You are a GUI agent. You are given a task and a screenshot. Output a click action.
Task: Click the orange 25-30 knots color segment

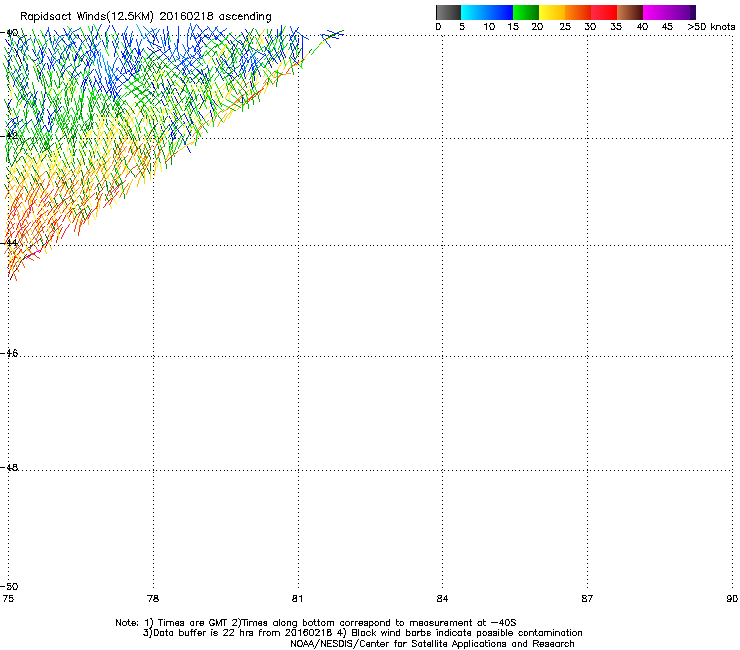pyautogui.click(x=578, y=12)
